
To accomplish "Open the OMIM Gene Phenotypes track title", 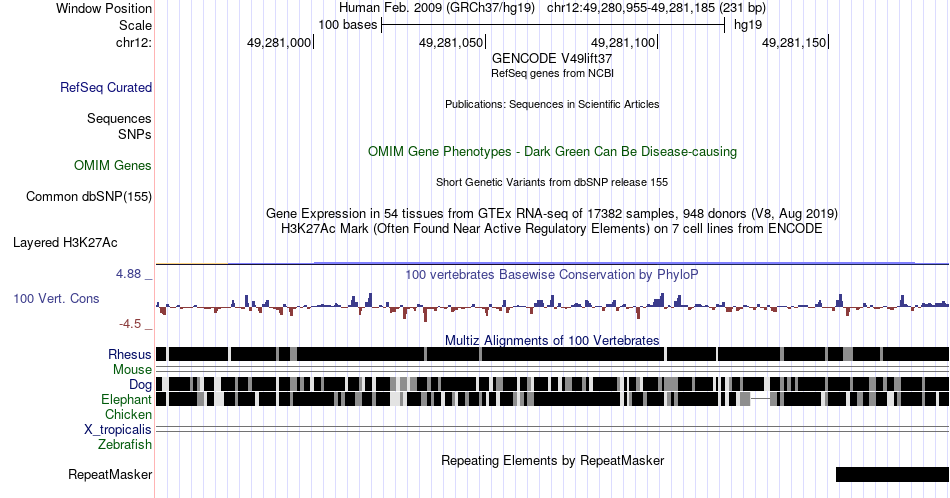I will (x=553, y=151).
